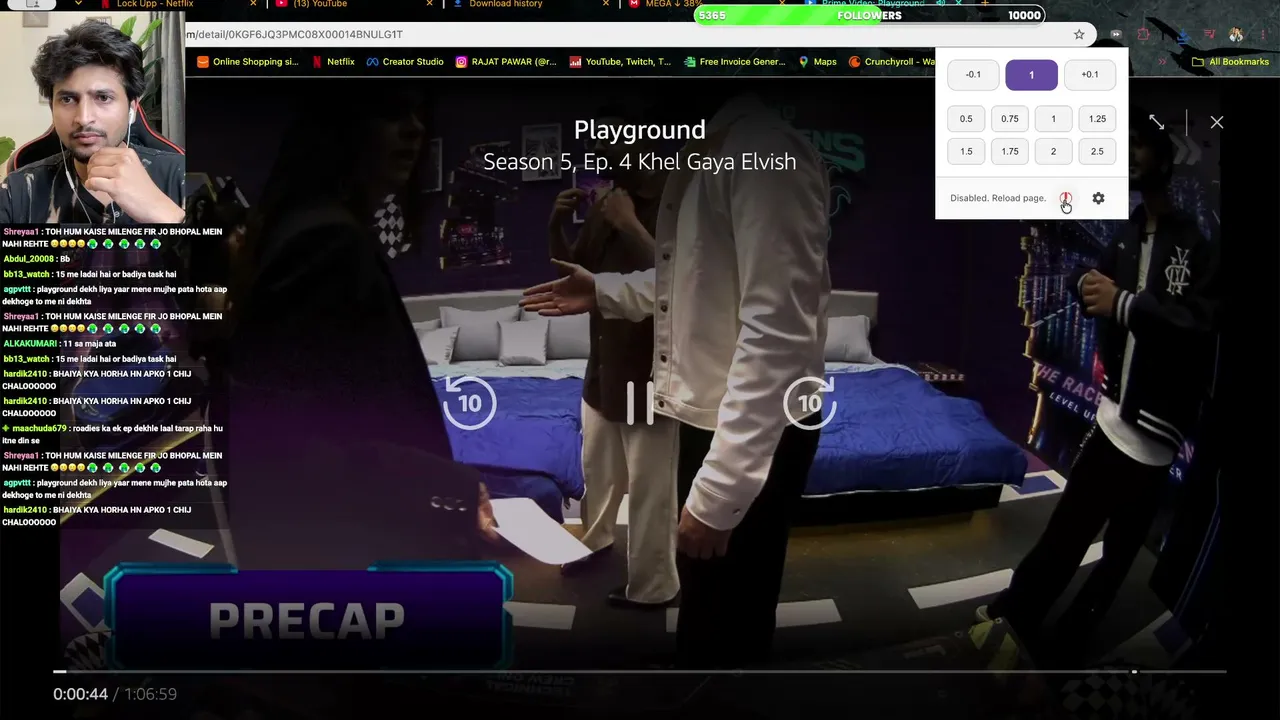Set playback speed to 2.5

pyautogui.click(x=1097, y=152)
